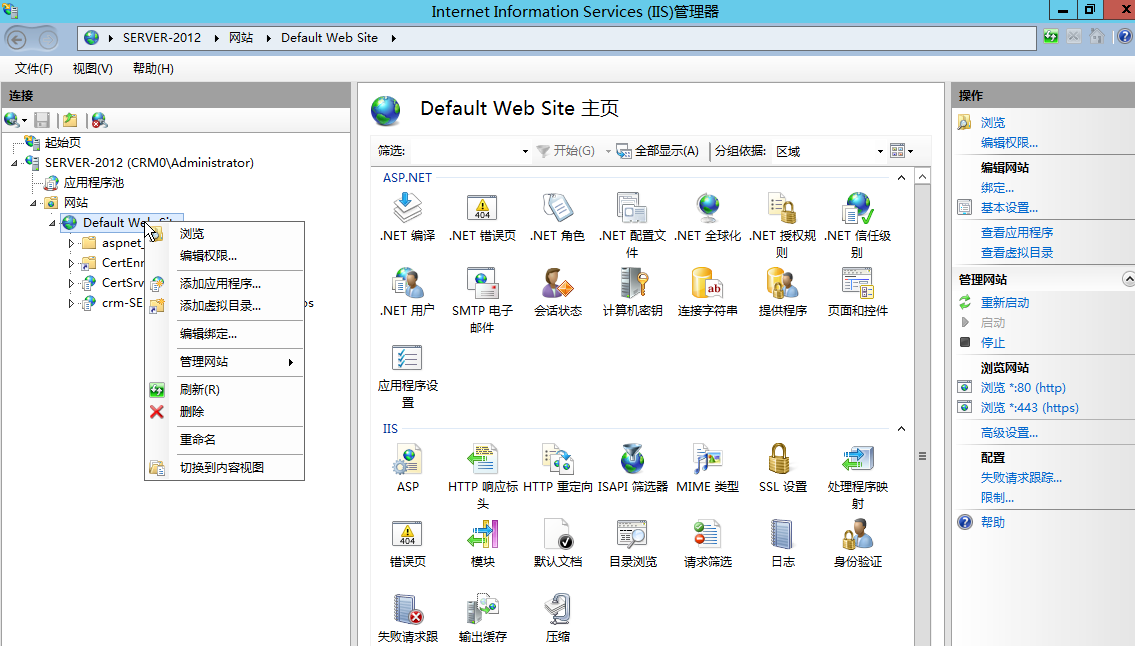Open the ASP feature icon
This screenshot has width=1135, height=646.
coord(408,460)
